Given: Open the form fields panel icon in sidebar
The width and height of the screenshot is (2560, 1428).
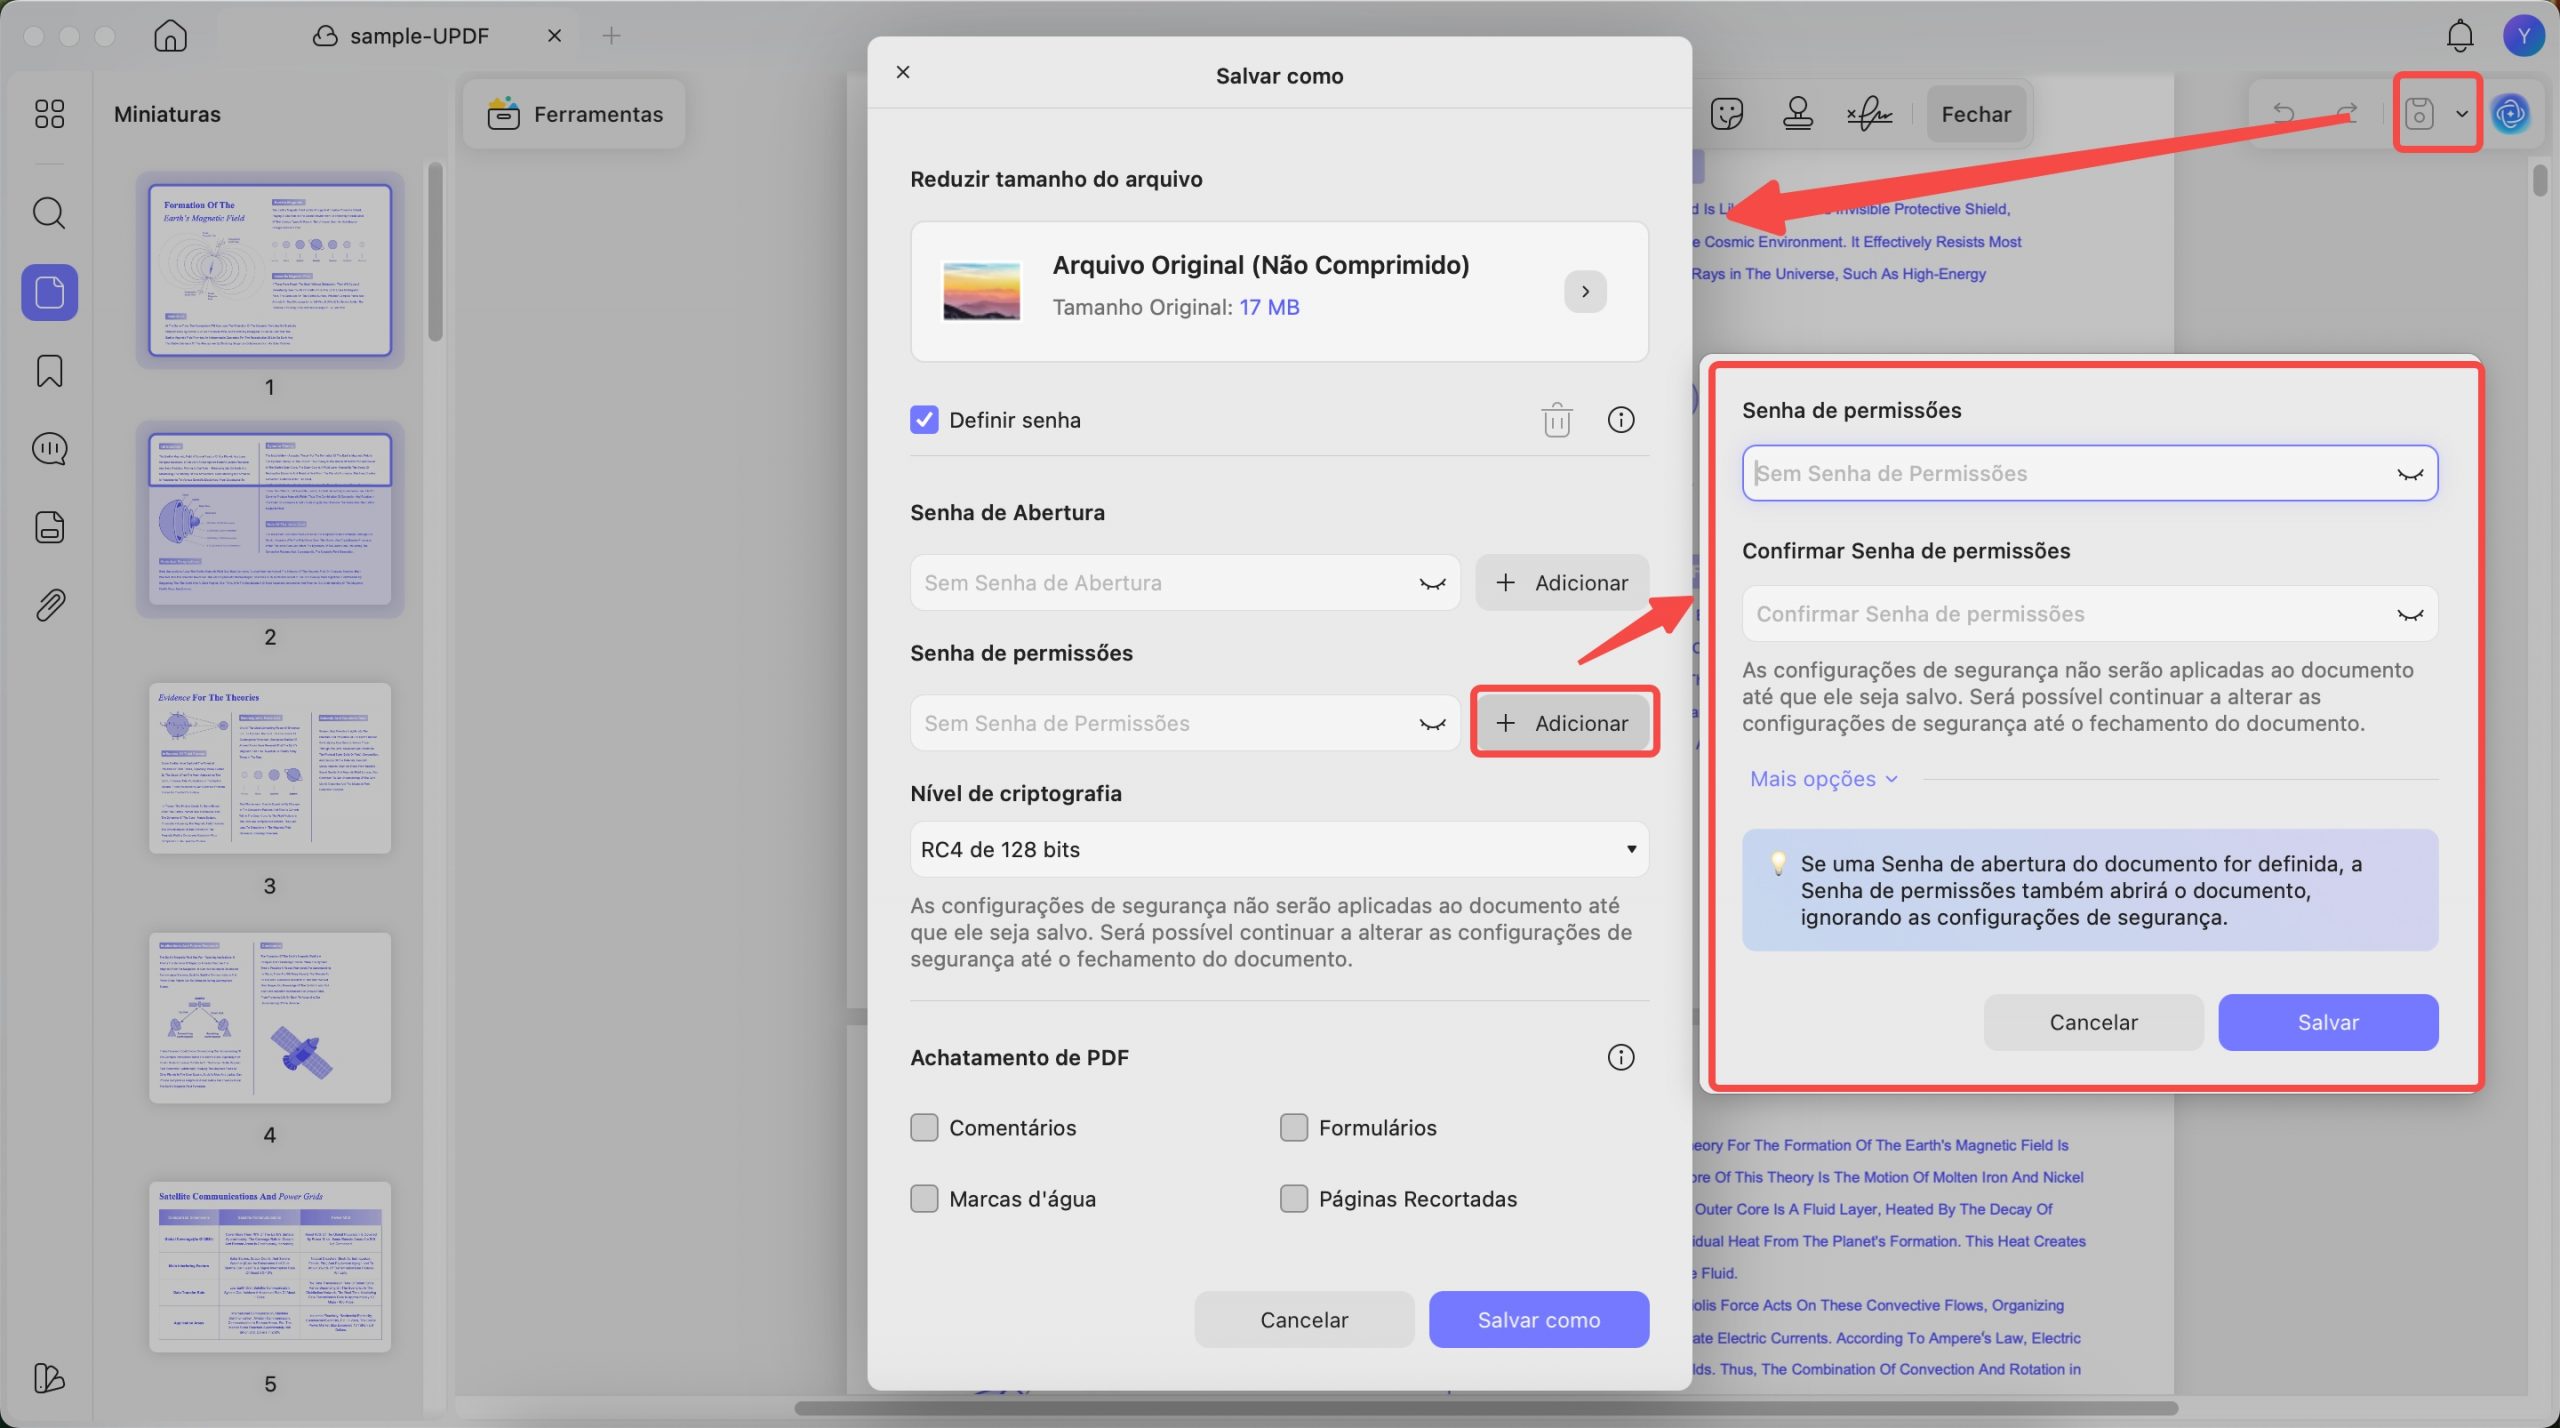Looking at the screenshot, I should point(49,527).
